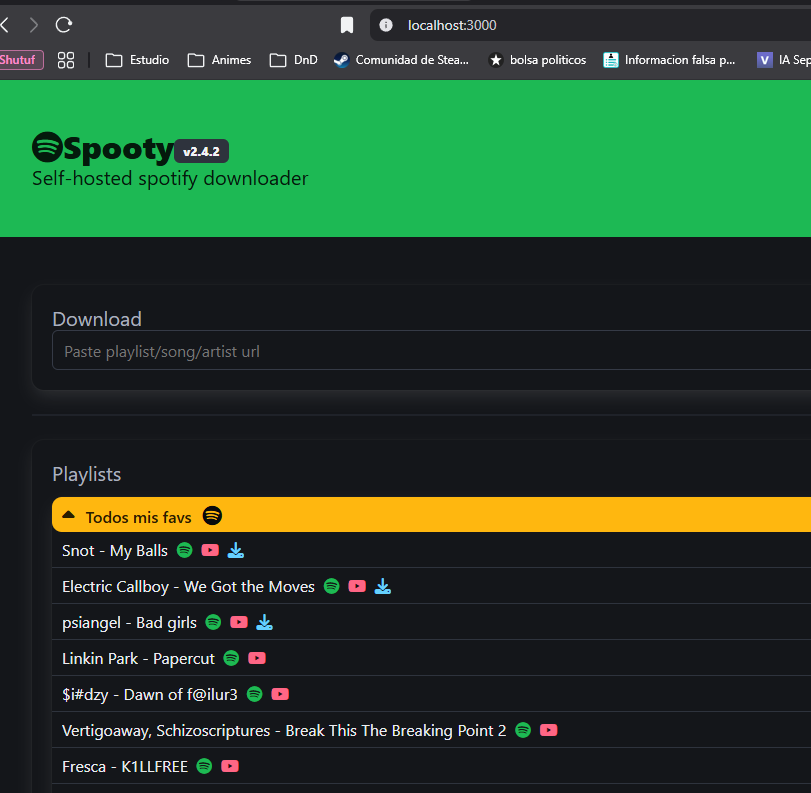
Task: Open Informacion falsa bookmark
Action: (669, 60)
